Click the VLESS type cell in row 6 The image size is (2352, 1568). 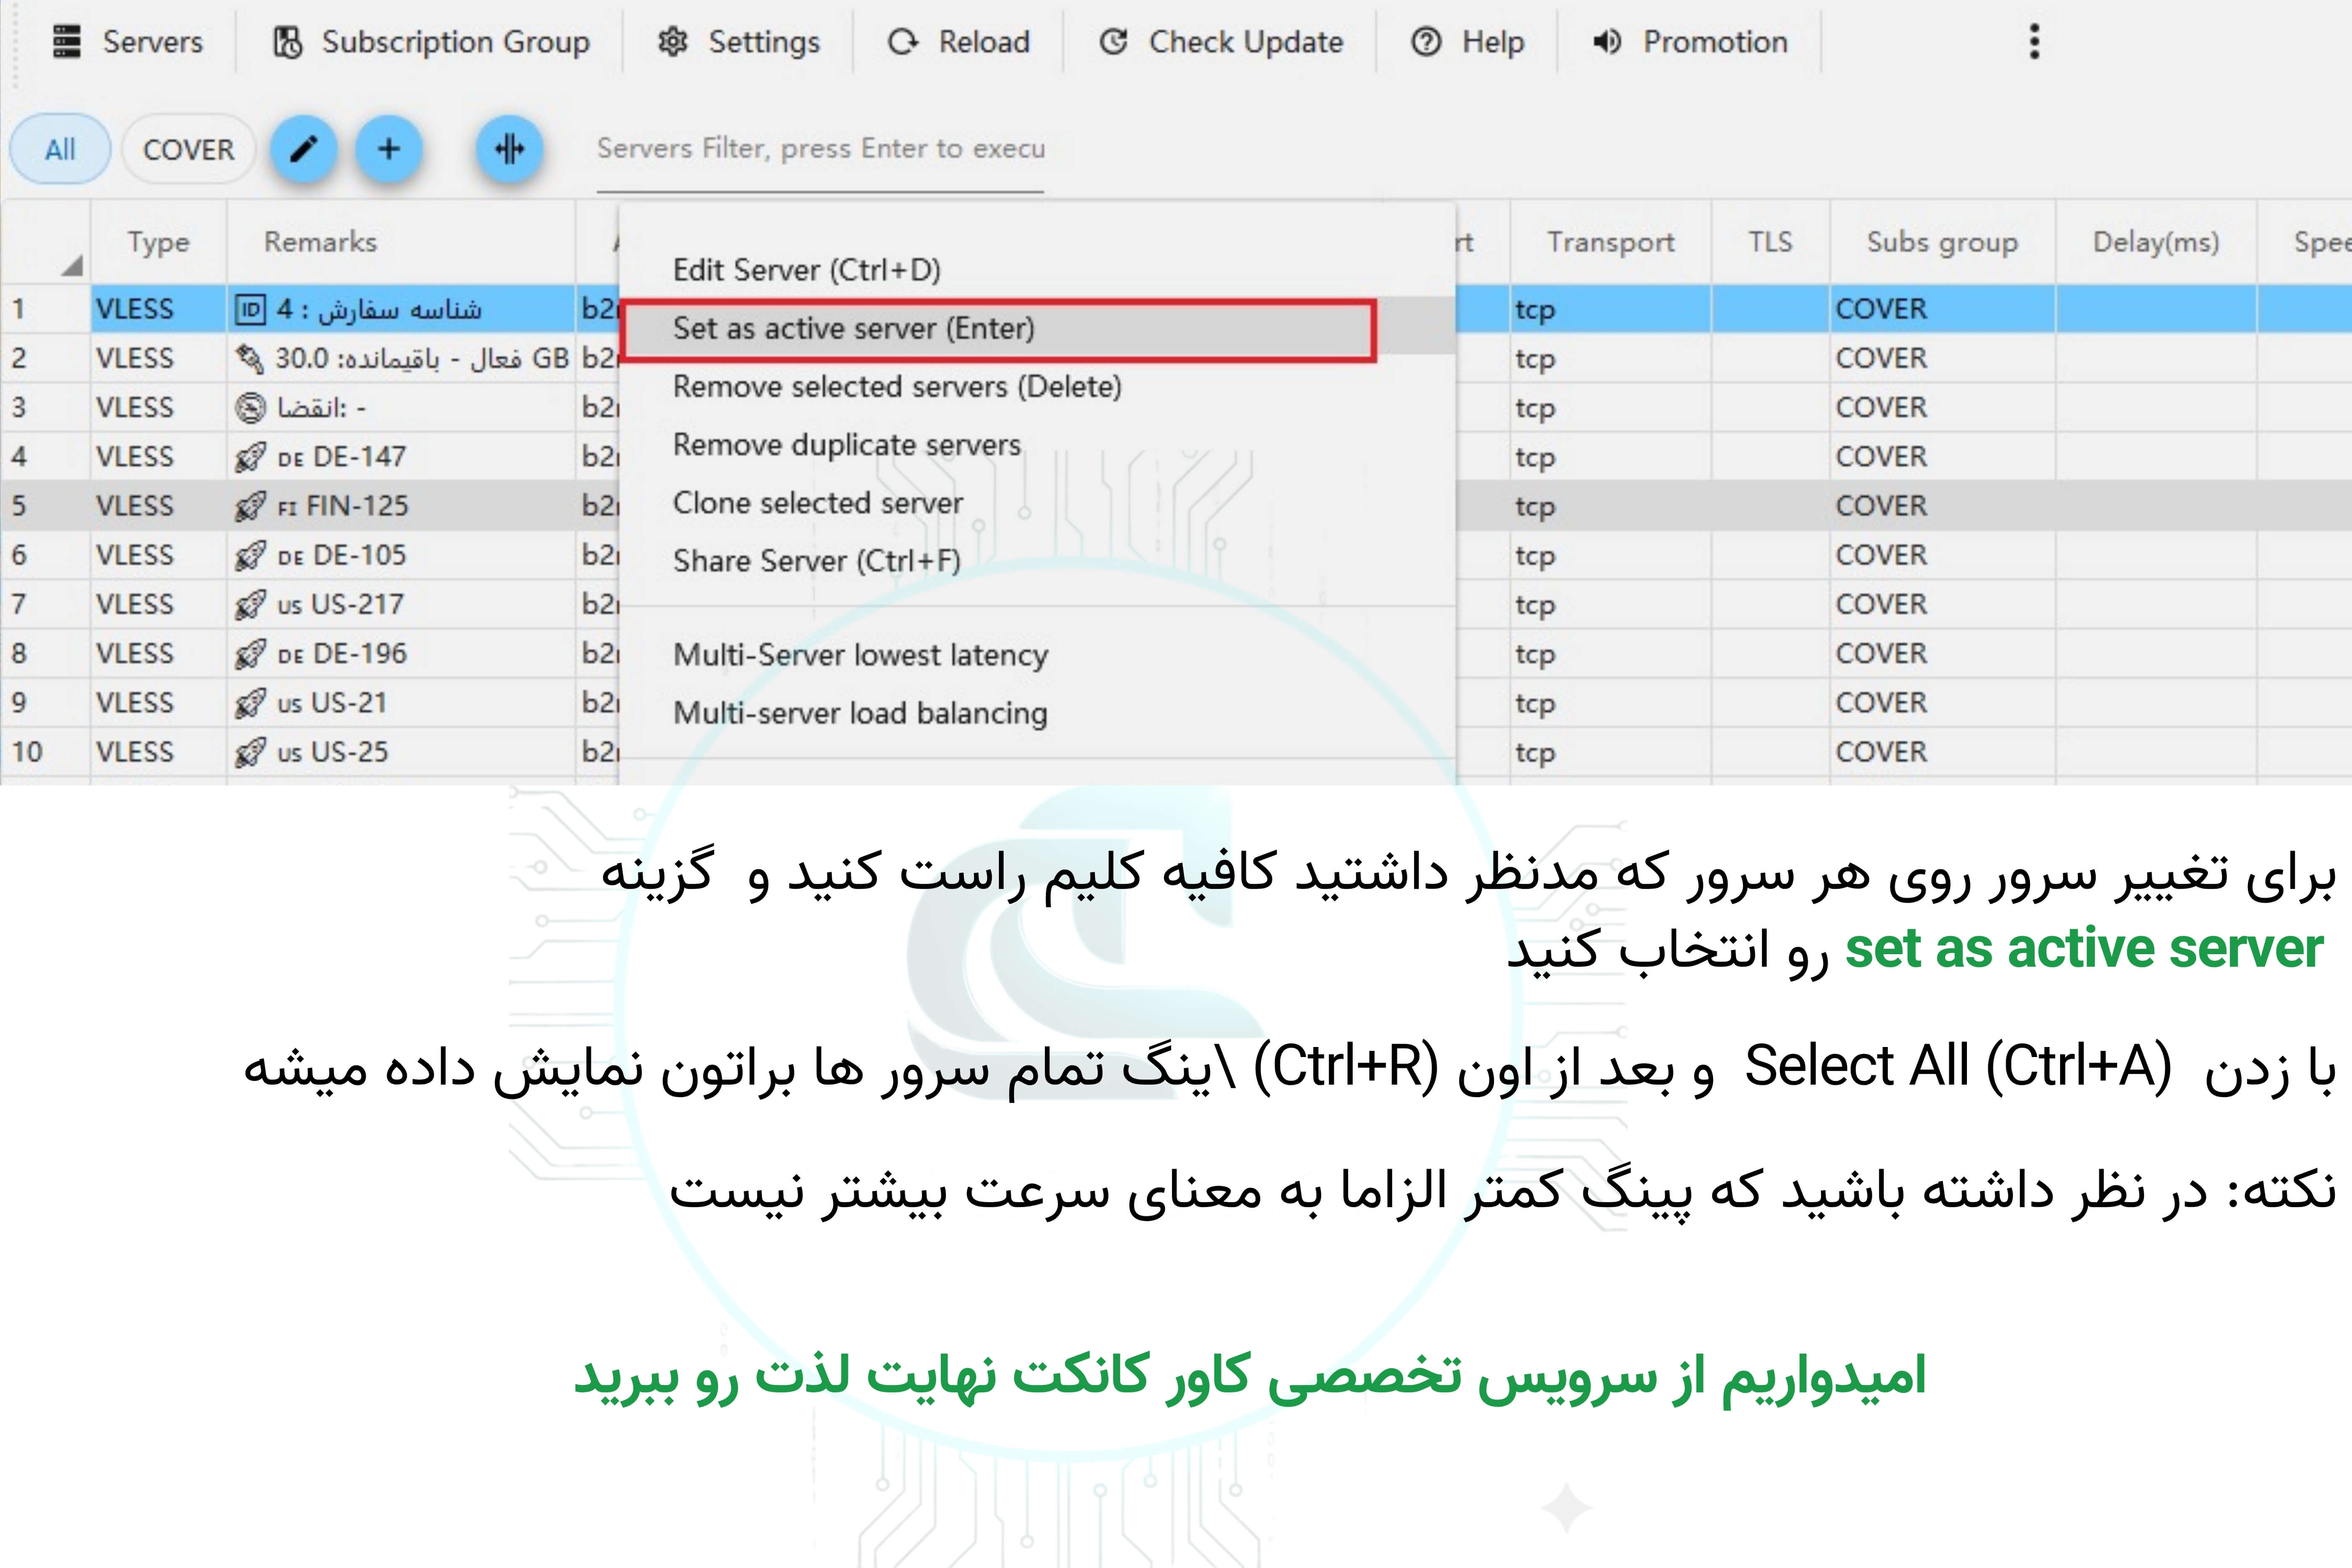[158, 555]
